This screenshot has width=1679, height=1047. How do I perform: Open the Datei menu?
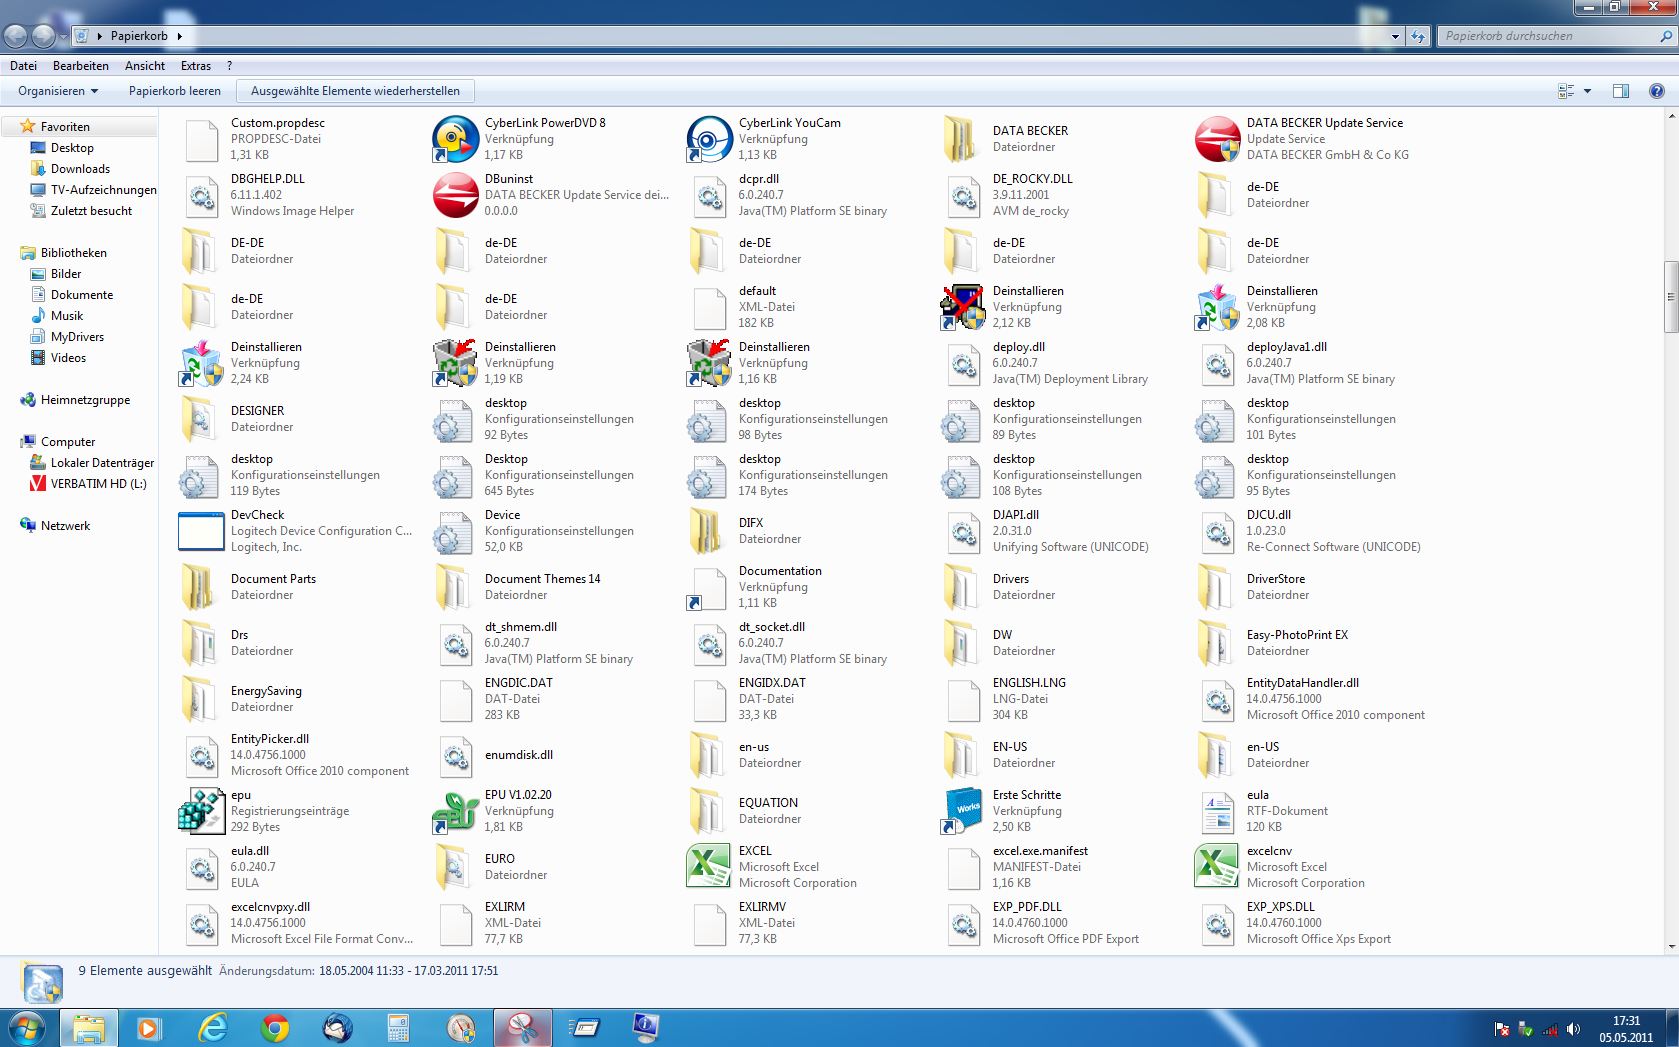(23, 66)
